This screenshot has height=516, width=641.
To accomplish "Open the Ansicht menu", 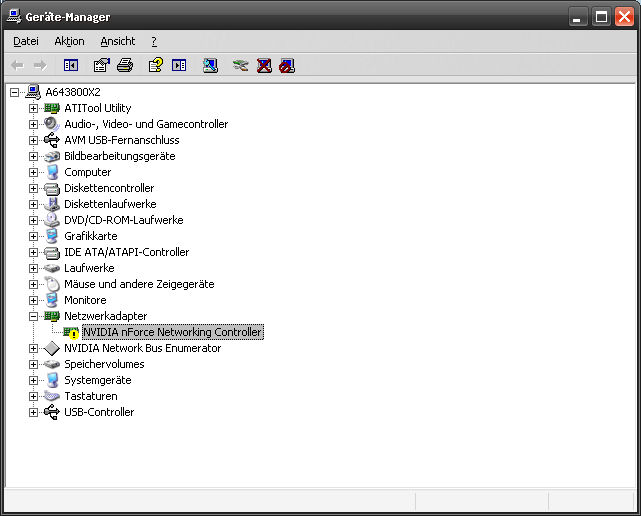I will tap(118, 41).
